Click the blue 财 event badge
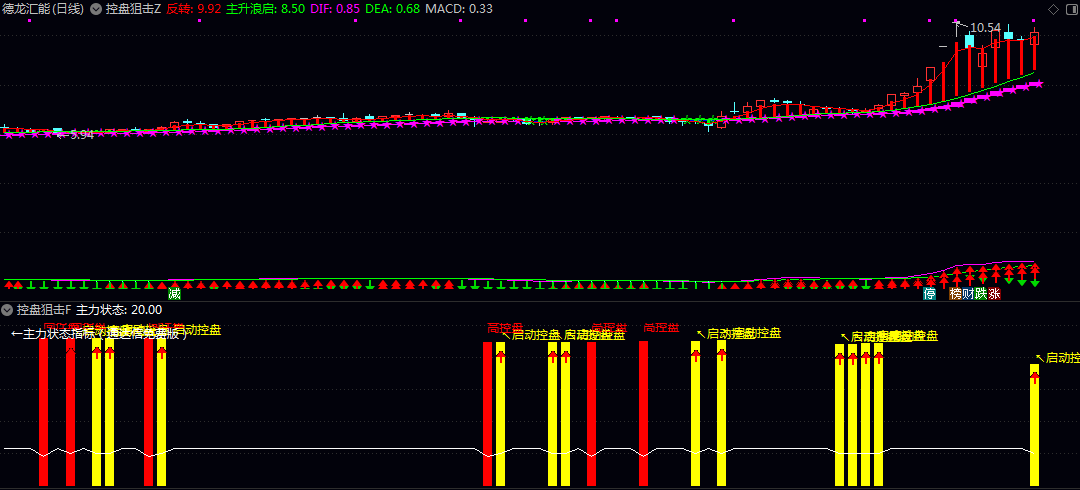1080x490 pixels. (968, 294)
